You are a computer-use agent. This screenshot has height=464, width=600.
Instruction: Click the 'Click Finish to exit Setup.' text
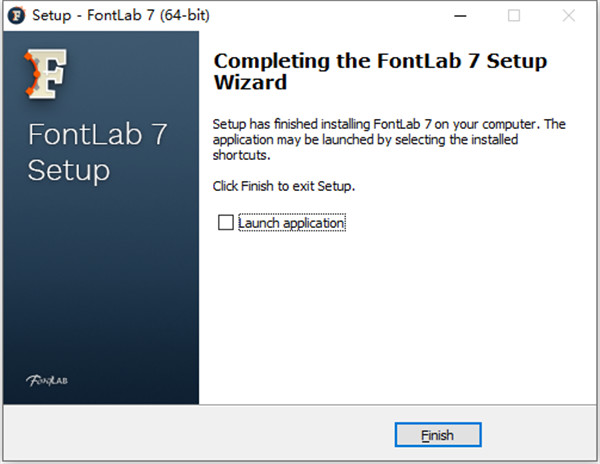(x=284, y=187)
